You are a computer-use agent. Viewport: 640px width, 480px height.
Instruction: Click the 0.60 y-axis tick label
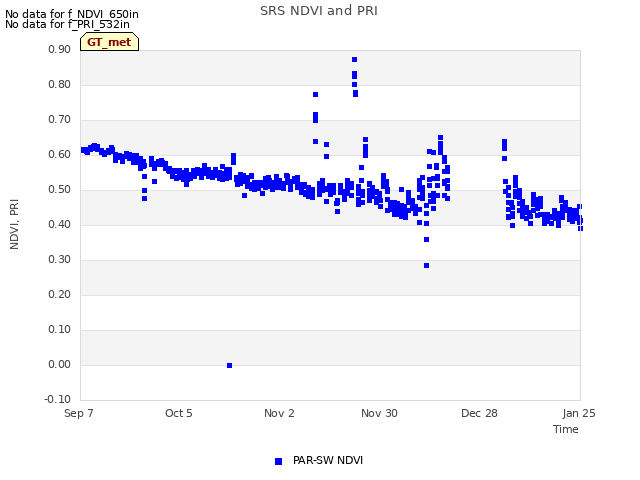(60, 154)
